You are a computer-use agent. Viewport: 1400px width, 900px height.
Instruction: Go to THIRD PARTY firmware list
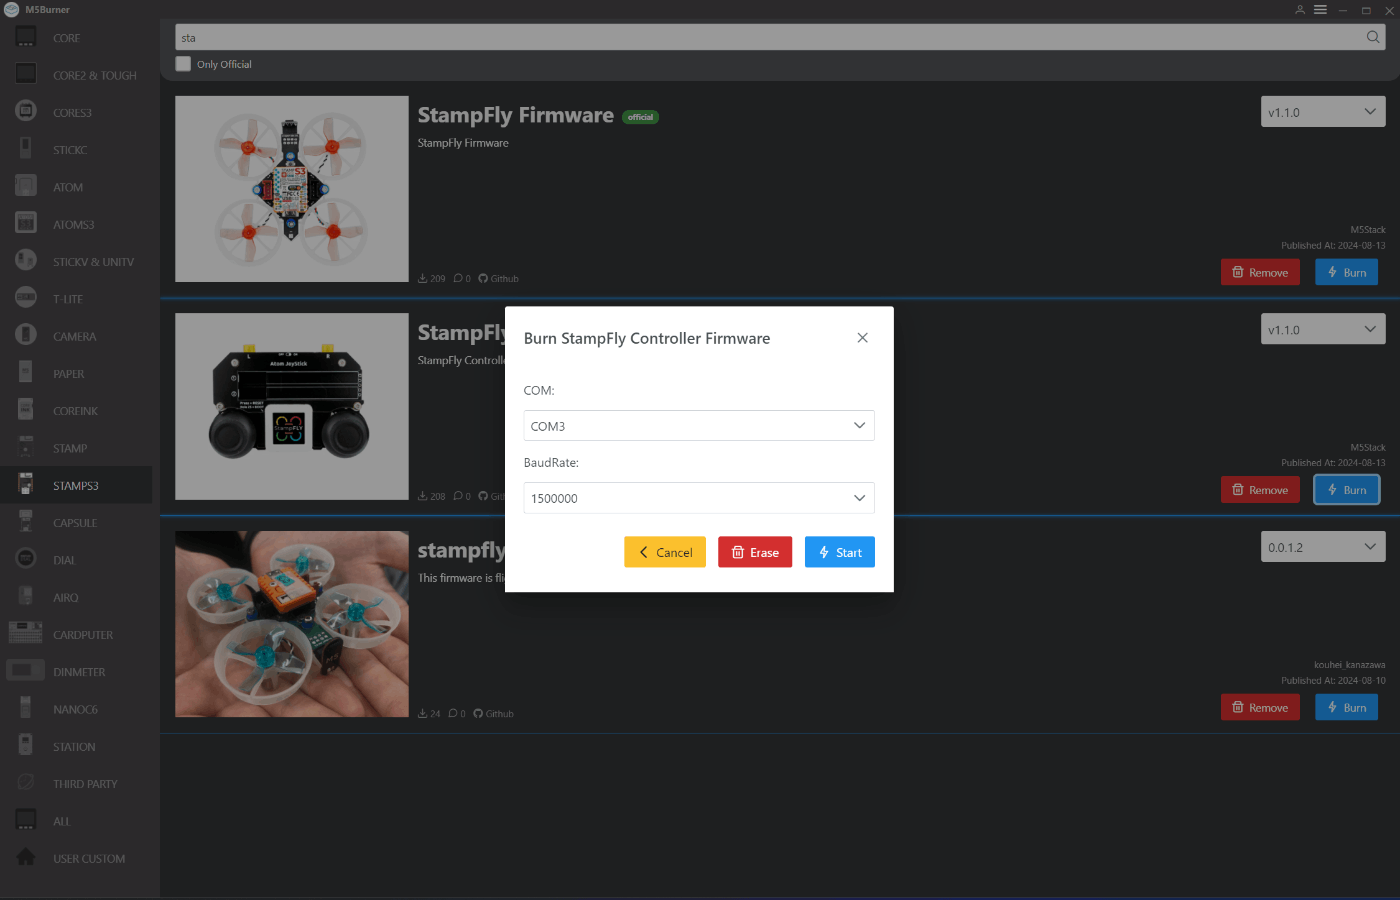pyautogui.click(x=85, y=783)
